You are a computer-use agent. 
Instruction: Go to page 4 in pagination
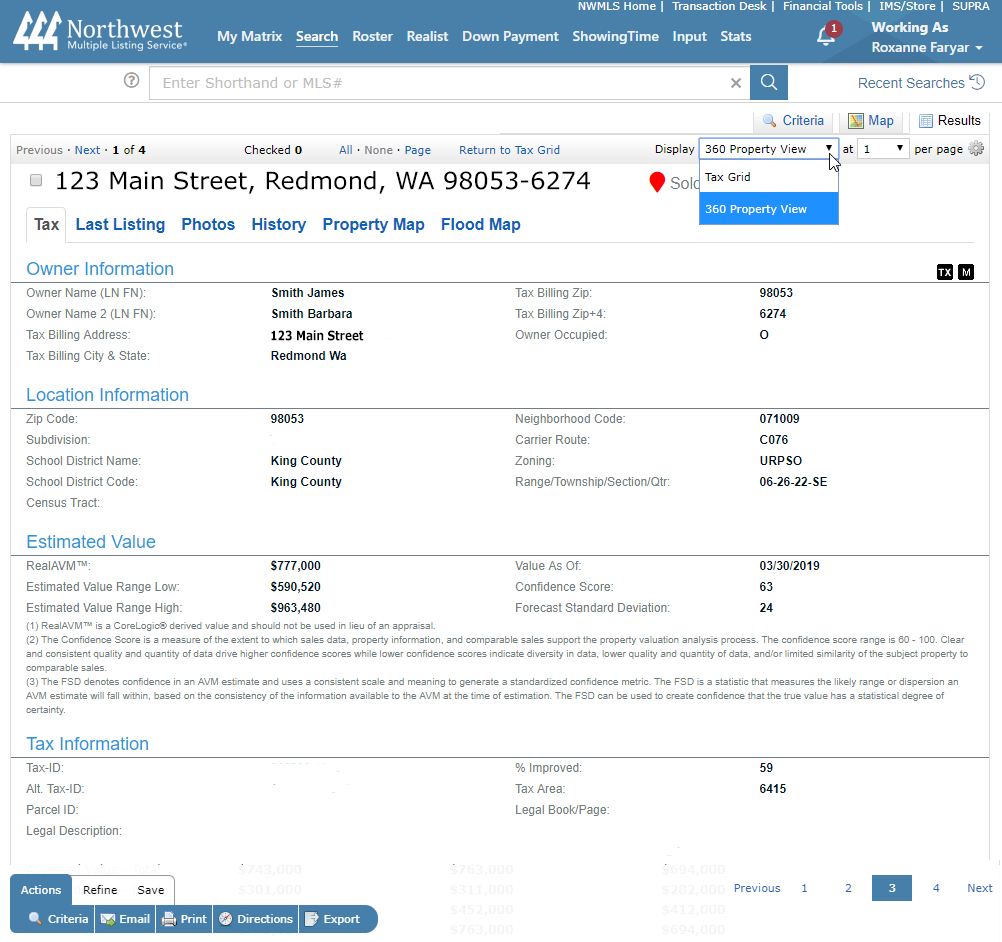[x=936, y=888]
